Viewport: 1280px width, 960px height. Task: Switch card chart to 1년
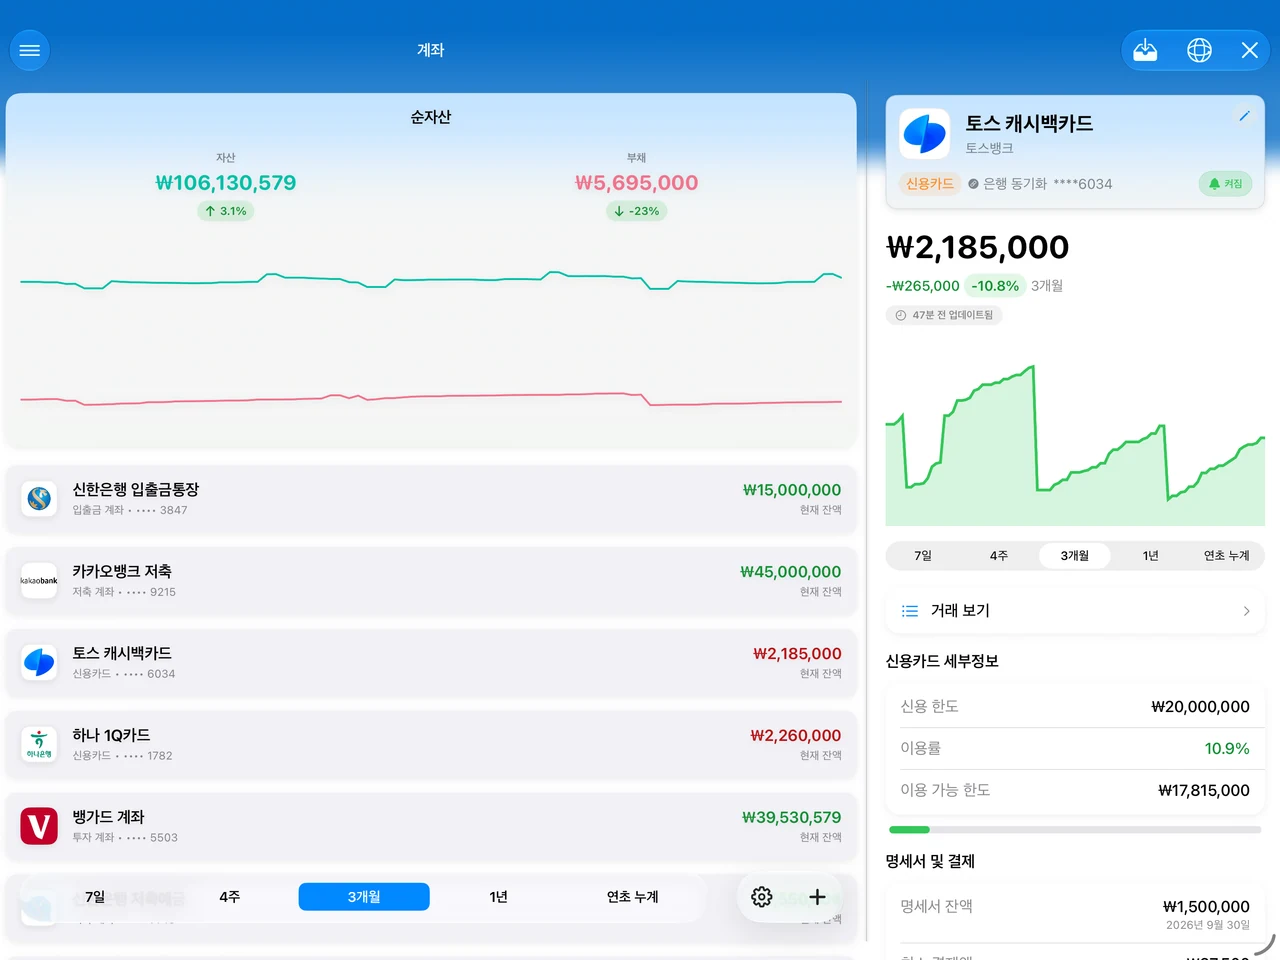[1151, 556]
